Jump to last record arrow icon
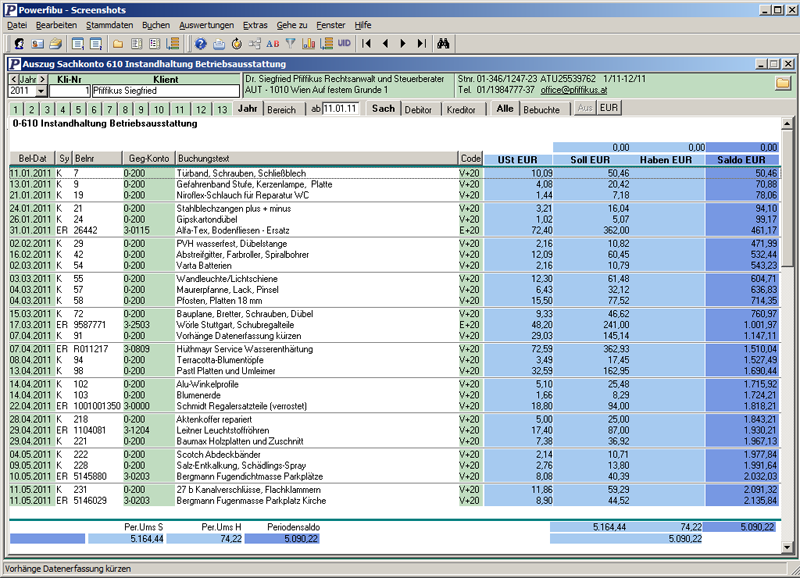The height and width of the screenshot is (578, 800). point(420,44)
